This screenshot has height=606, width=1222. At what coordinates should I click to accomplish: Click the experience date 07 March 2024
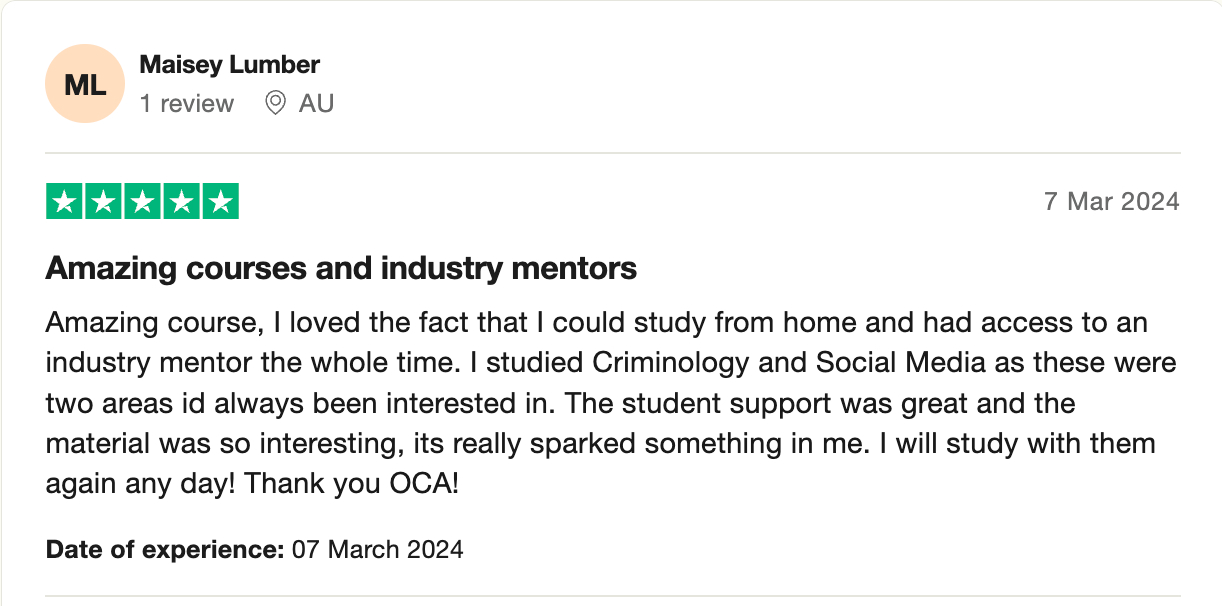(x=378, y=549)
